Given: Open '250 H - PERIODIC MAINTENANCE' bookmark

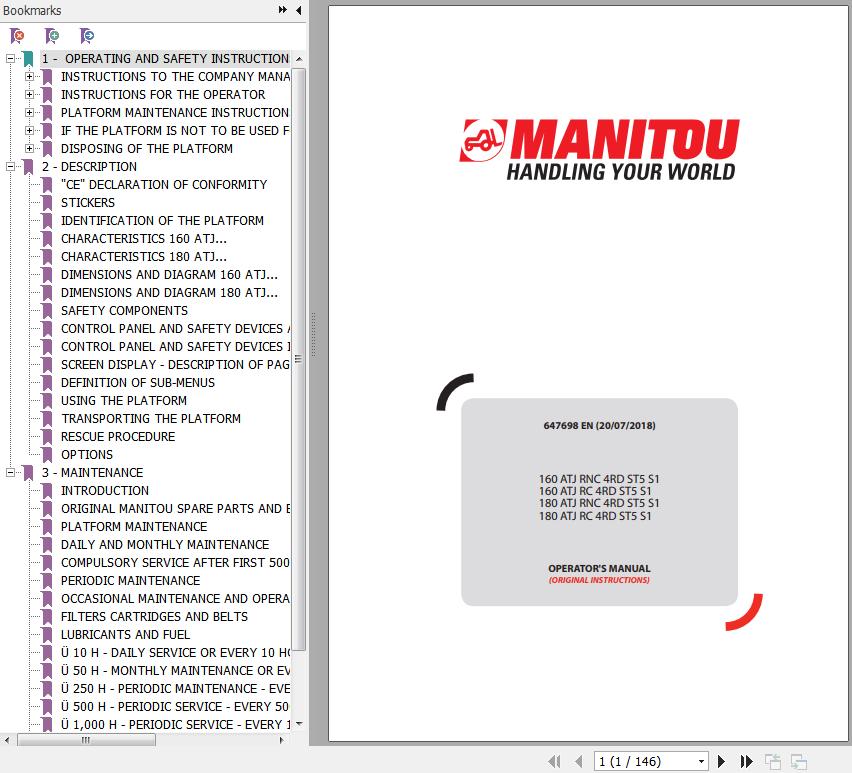Looking at the screenshot, I should coord(175,688).
